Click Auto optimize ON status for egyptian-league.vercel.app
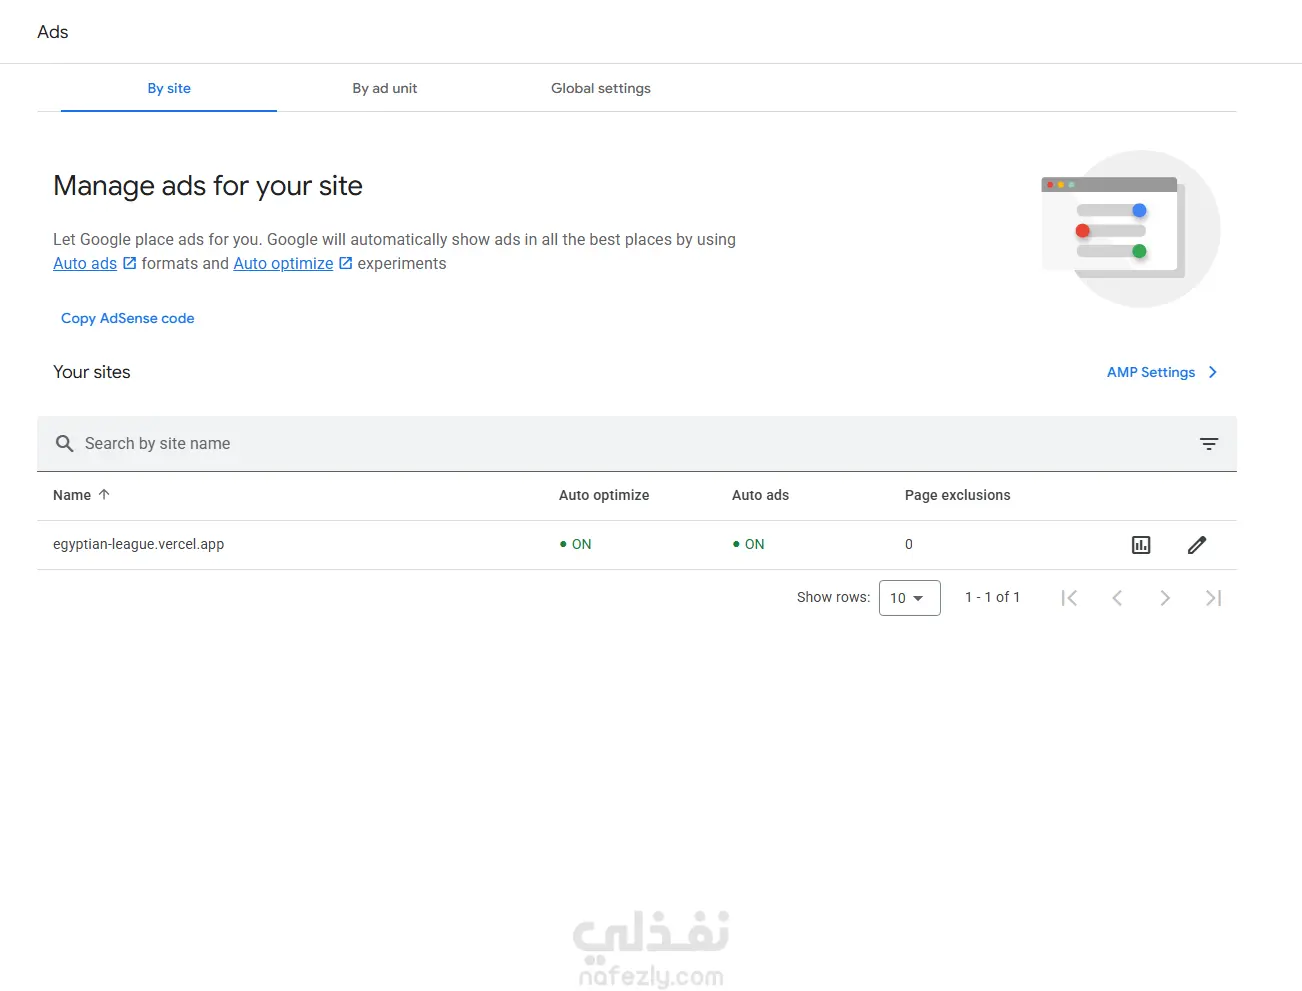 (576, 544)
